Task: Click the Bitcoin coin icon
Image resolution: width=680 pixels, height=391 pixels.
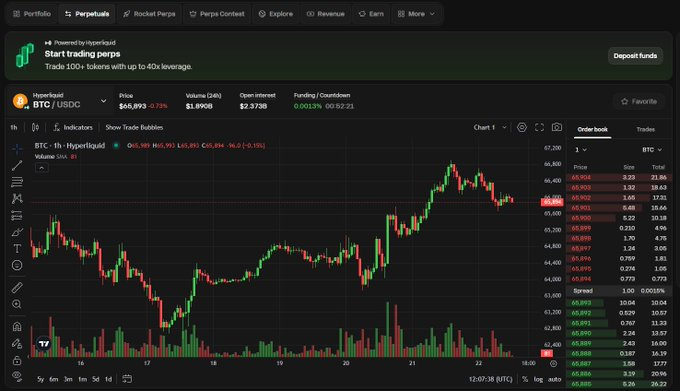Action: point(20,101)
